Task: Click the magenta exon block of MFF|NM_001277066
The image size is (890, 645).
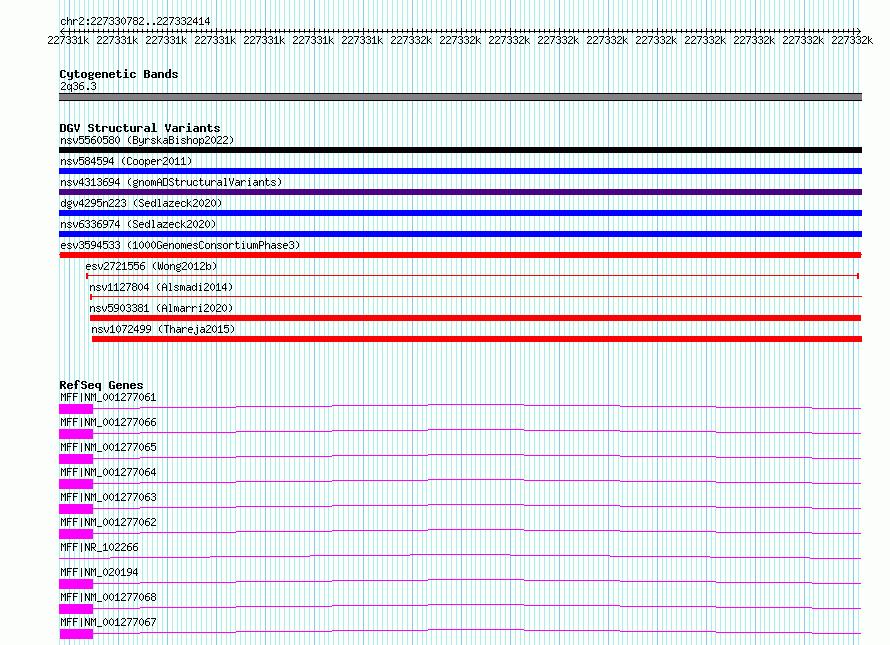Action: 76,434
